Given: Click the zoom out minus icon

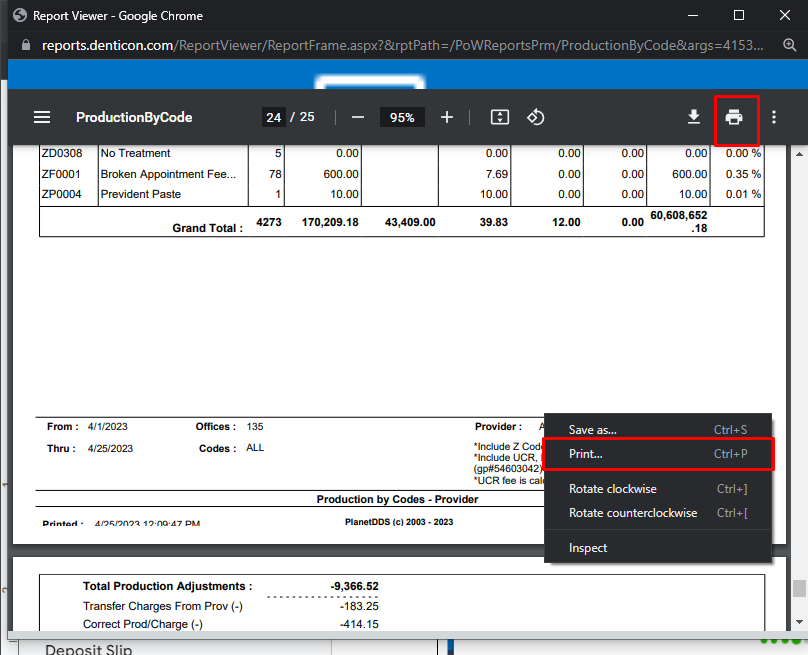Looking at the screenshot, I should (x=358, y=117).
